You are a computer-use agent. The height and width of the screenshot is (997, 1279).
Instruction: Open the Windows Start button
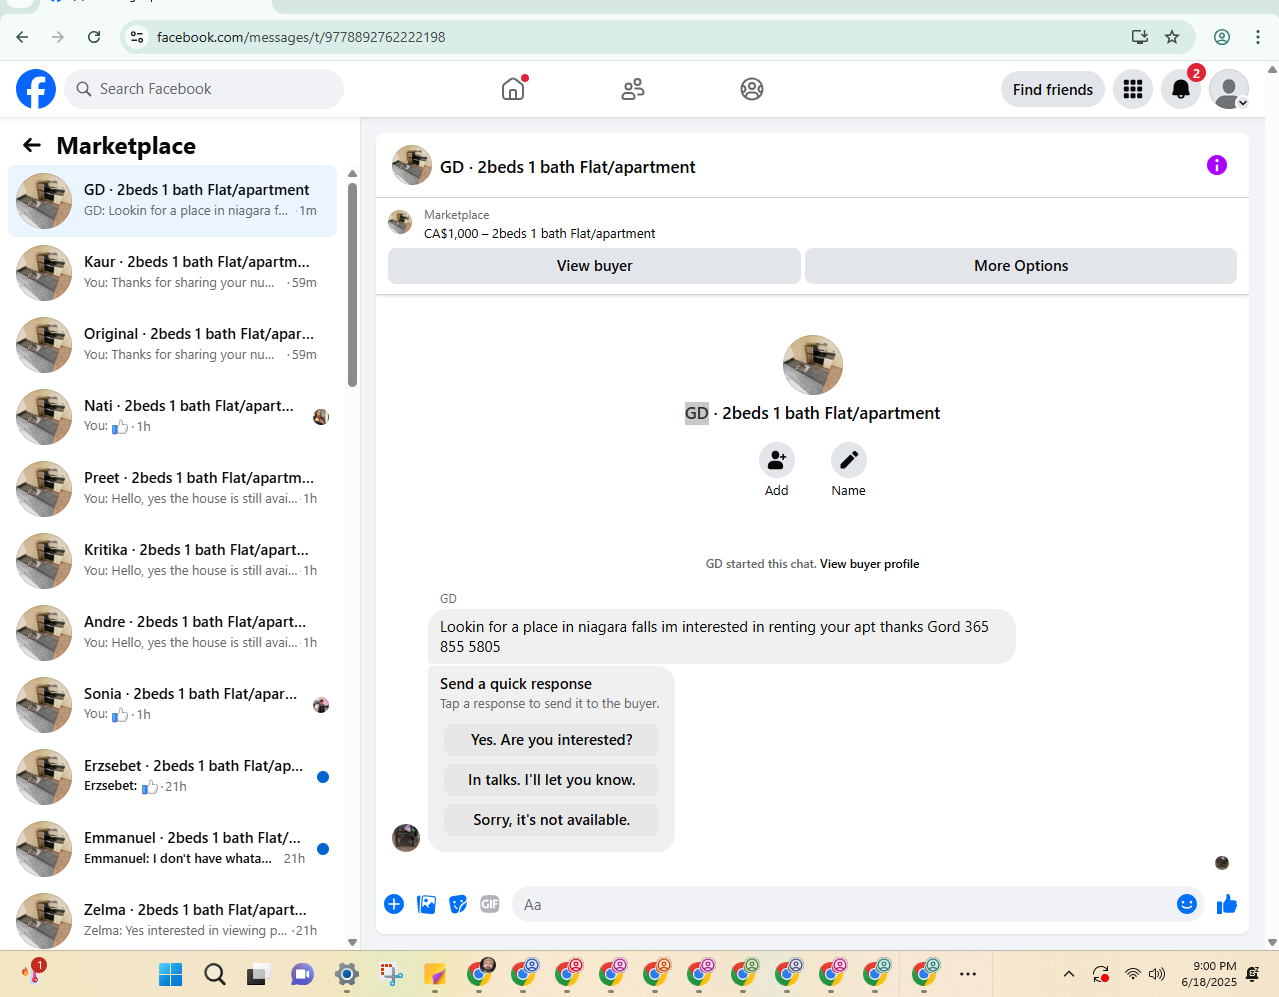(171, 974)
